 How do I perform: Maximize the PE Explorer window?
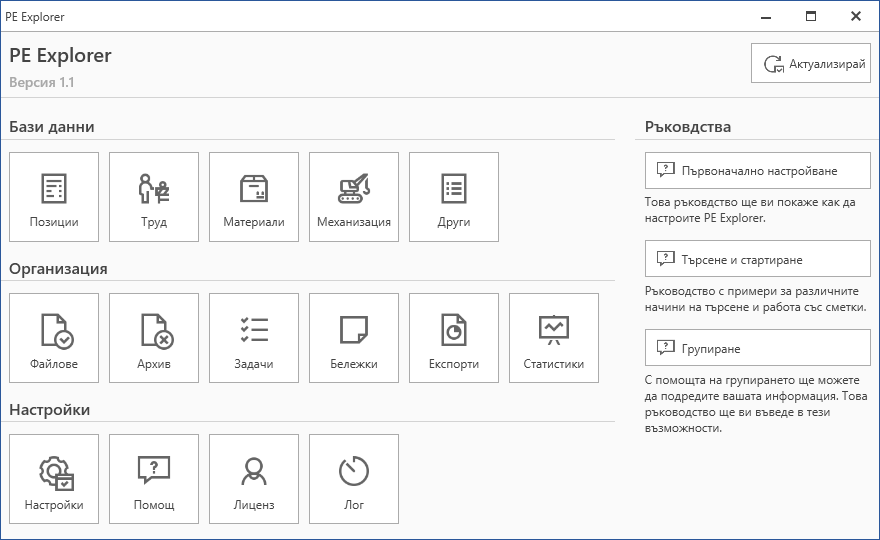pos(811,16)
